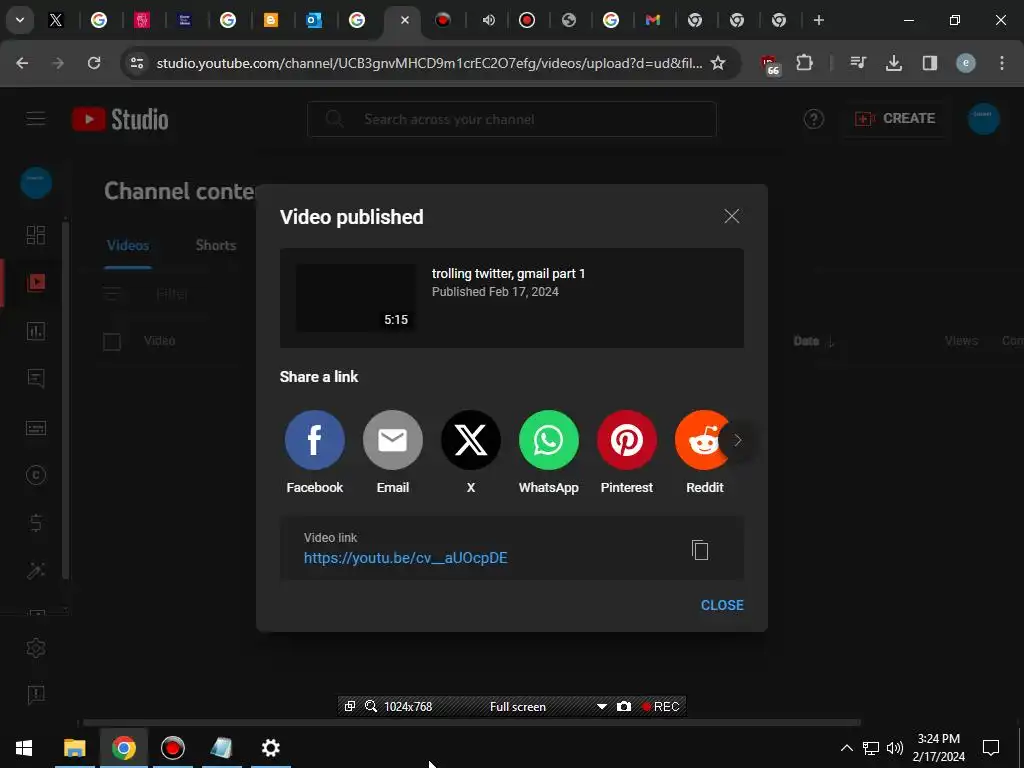Open the Chrome profile avatar
The image size is (1024, 768).
[966, 63]
